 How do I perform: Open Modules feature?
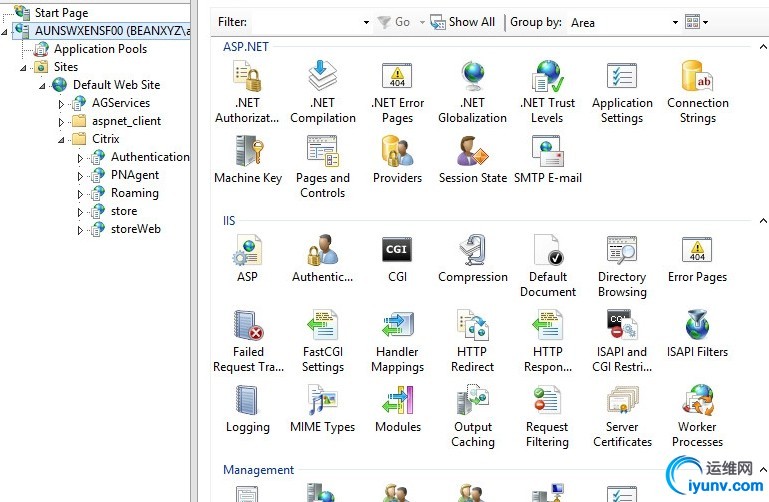tap(398, 408)
